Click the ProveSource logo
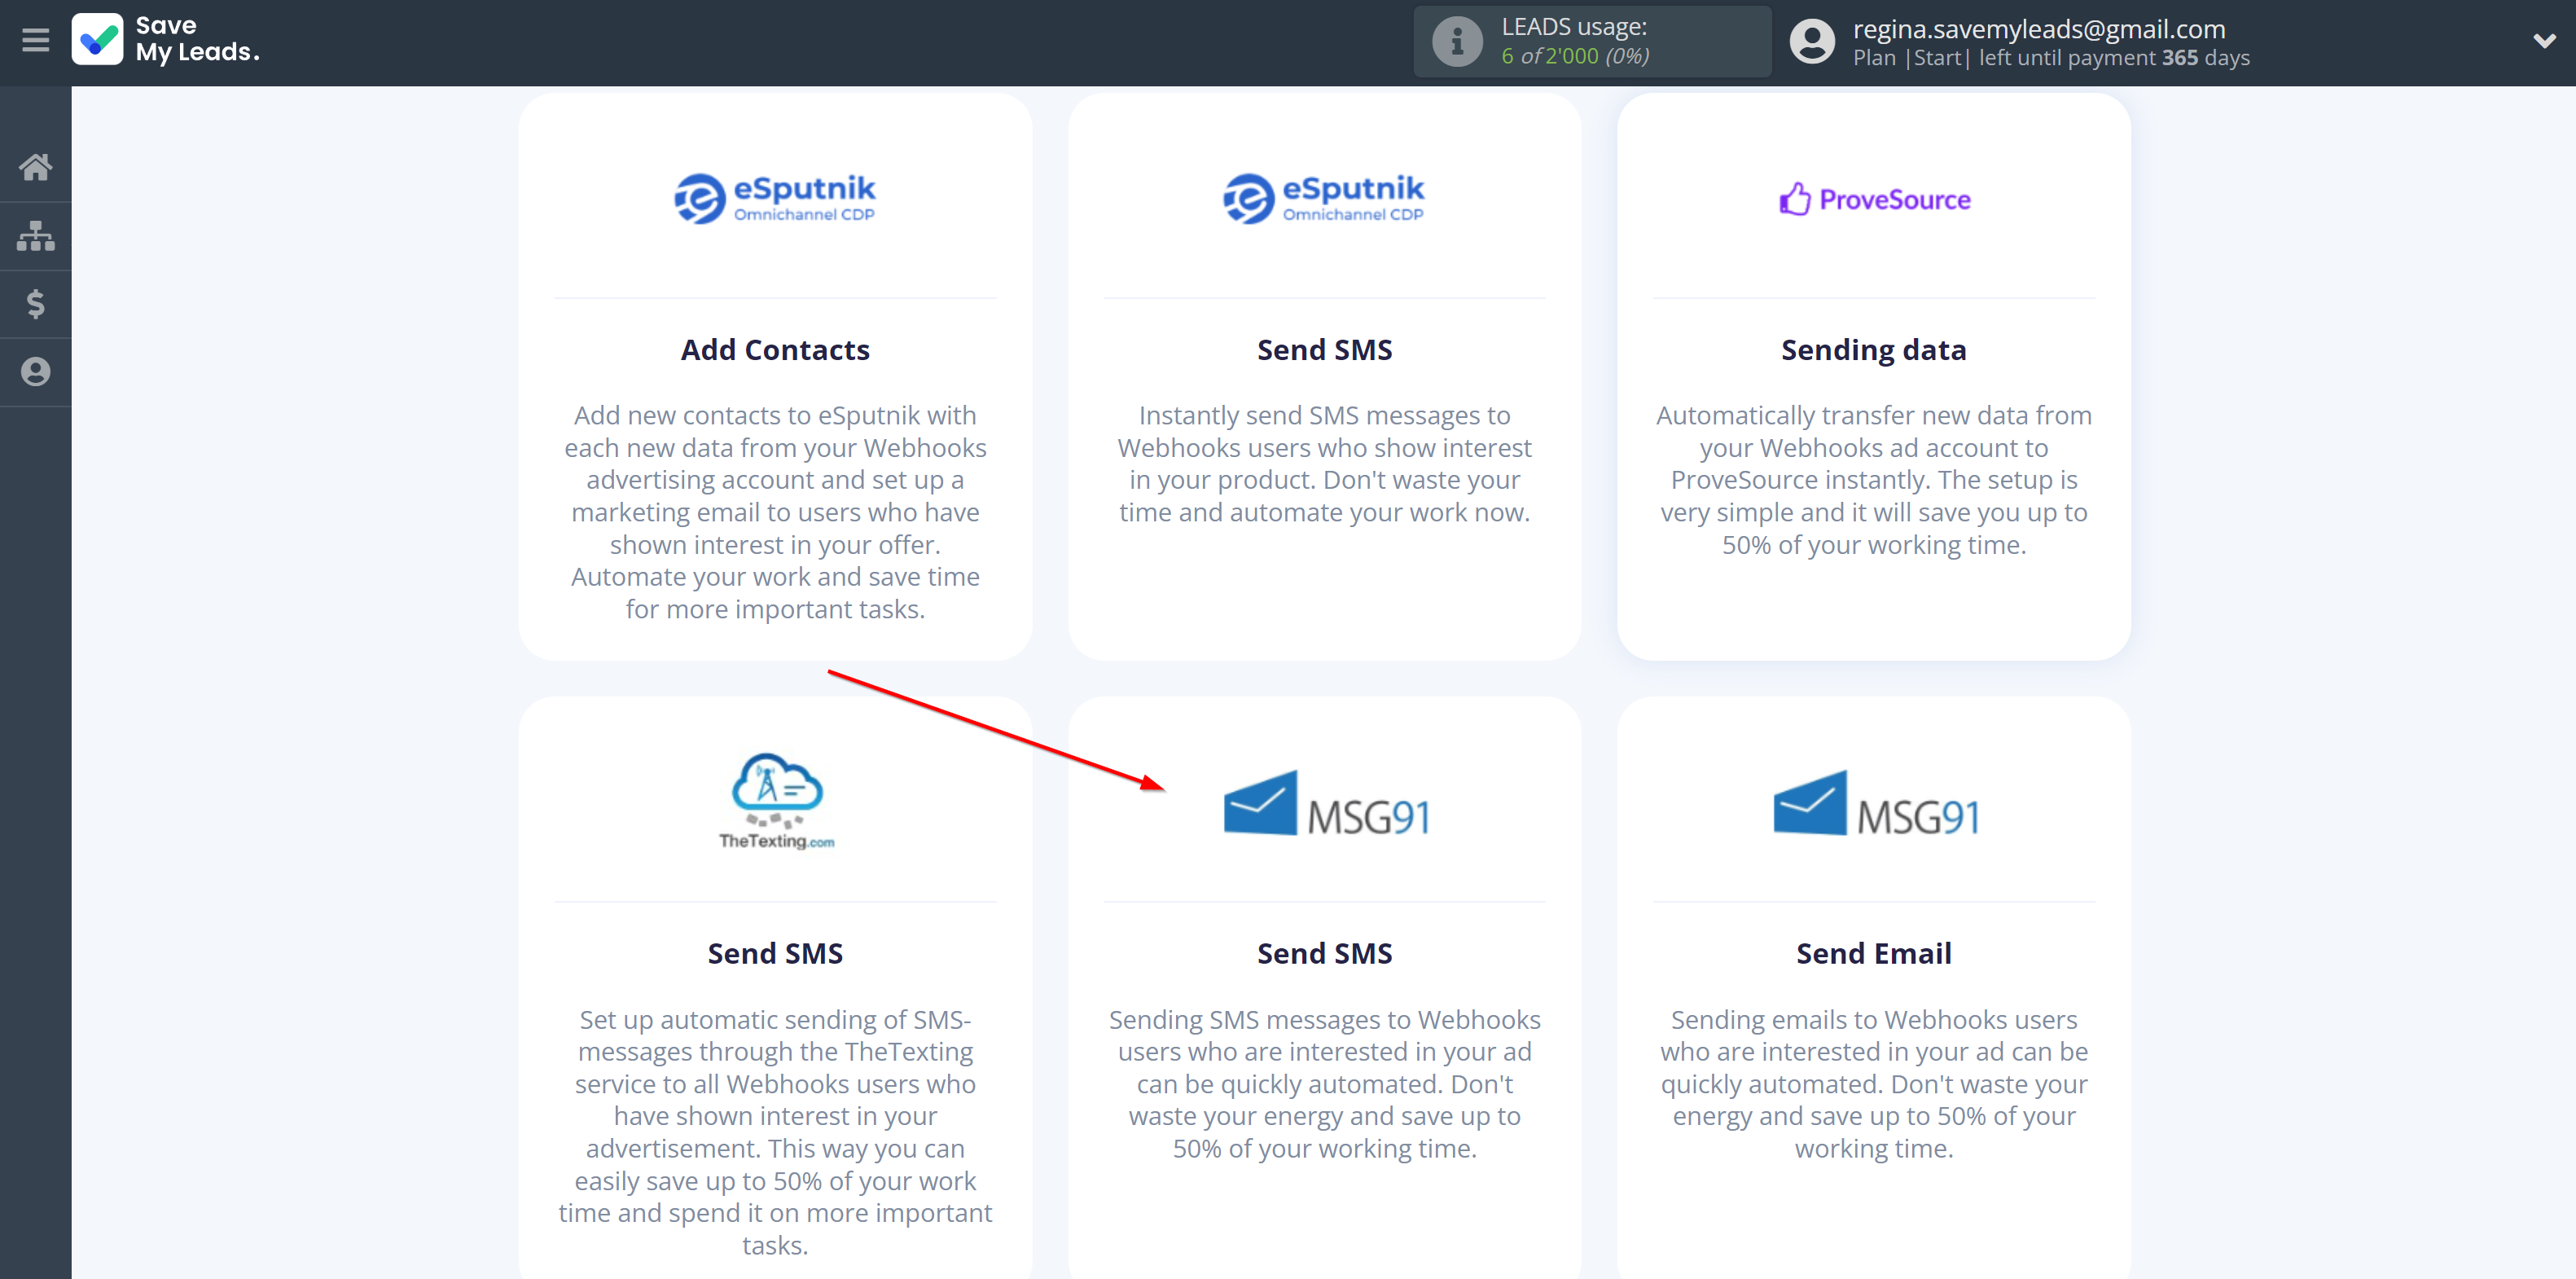Screen dimensions: 2576x1279 click(1874, 199)
